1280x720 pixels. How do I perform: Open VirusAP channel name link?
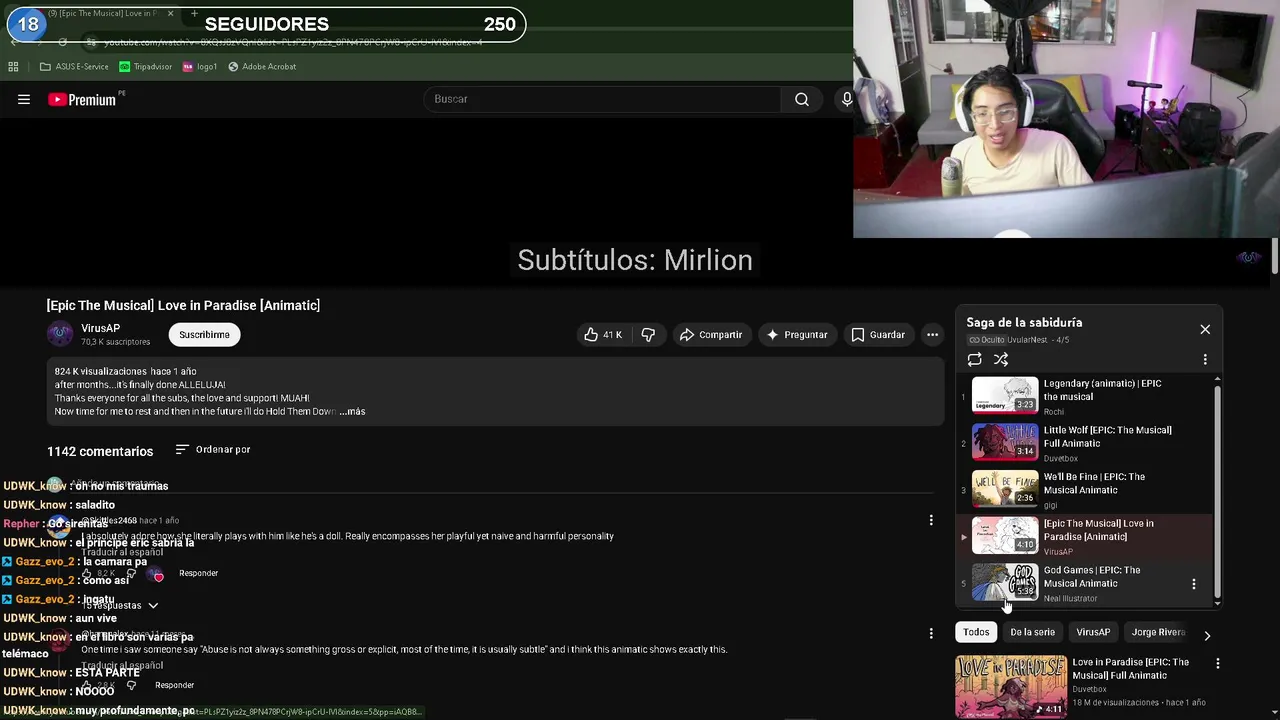tap(100, 328)
